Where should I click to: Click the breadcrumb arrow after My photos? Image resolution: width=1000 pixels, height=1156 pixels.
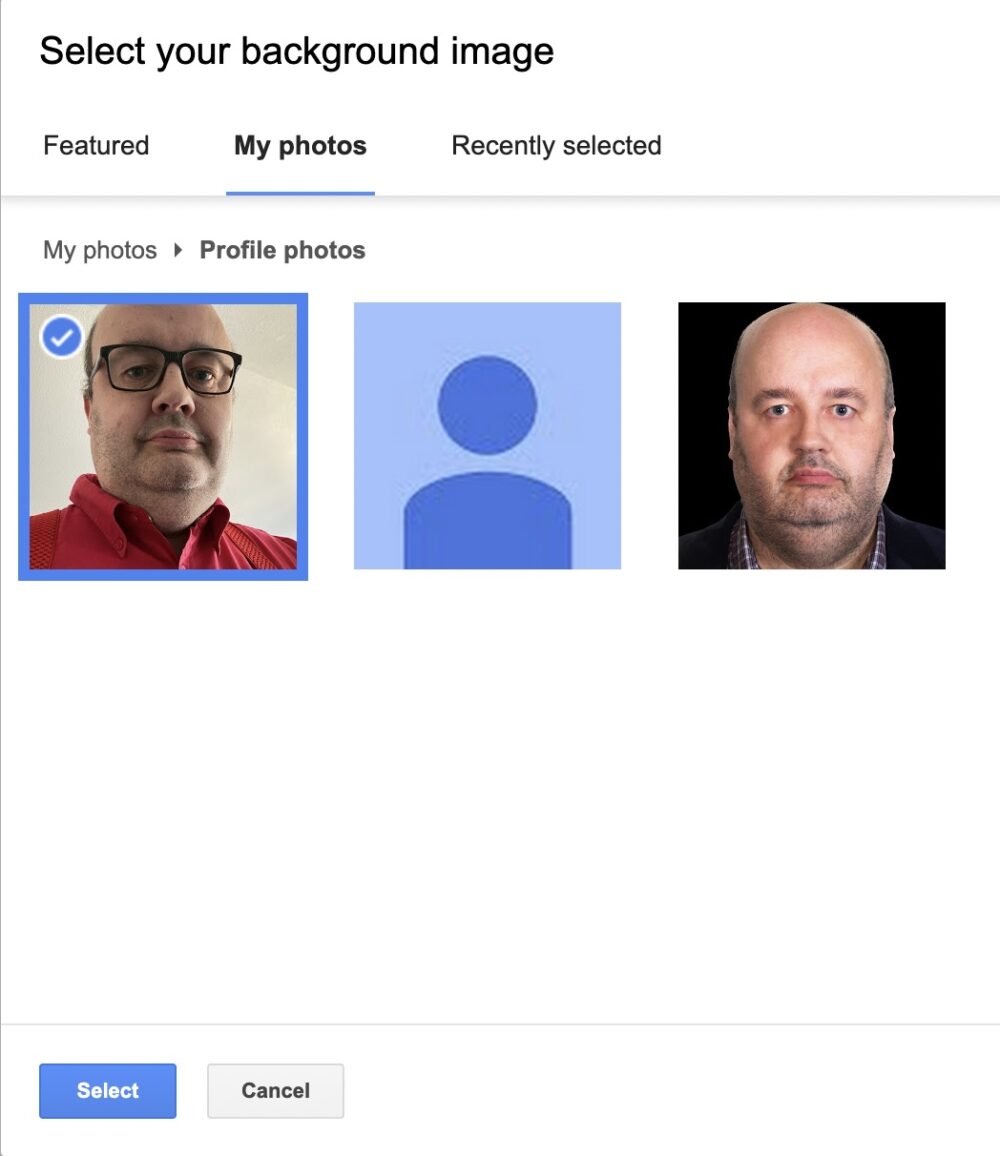(x=178, y=250)
